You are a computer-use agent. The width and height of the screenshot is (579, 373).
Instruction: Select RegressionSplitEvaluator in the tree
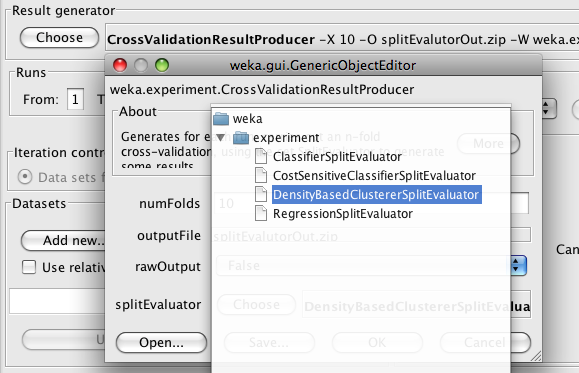pyautogui.click(x=343, y=214)
